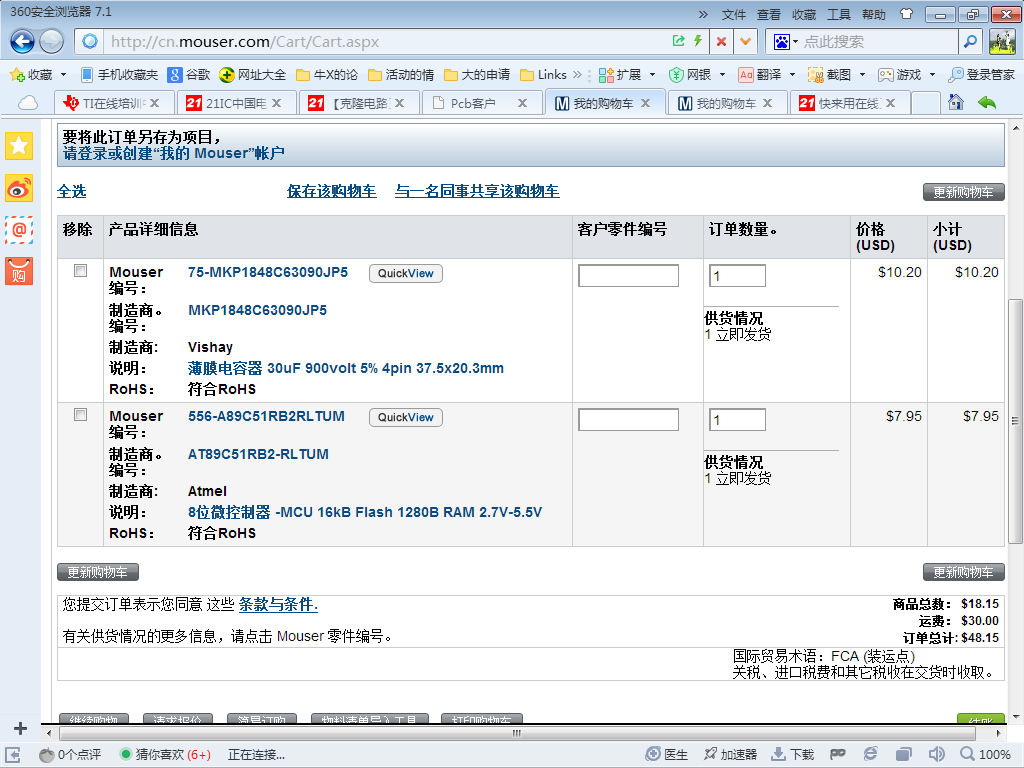
Task: Open the Baidu search engine selector dropdown
Action: pos(786,42)
